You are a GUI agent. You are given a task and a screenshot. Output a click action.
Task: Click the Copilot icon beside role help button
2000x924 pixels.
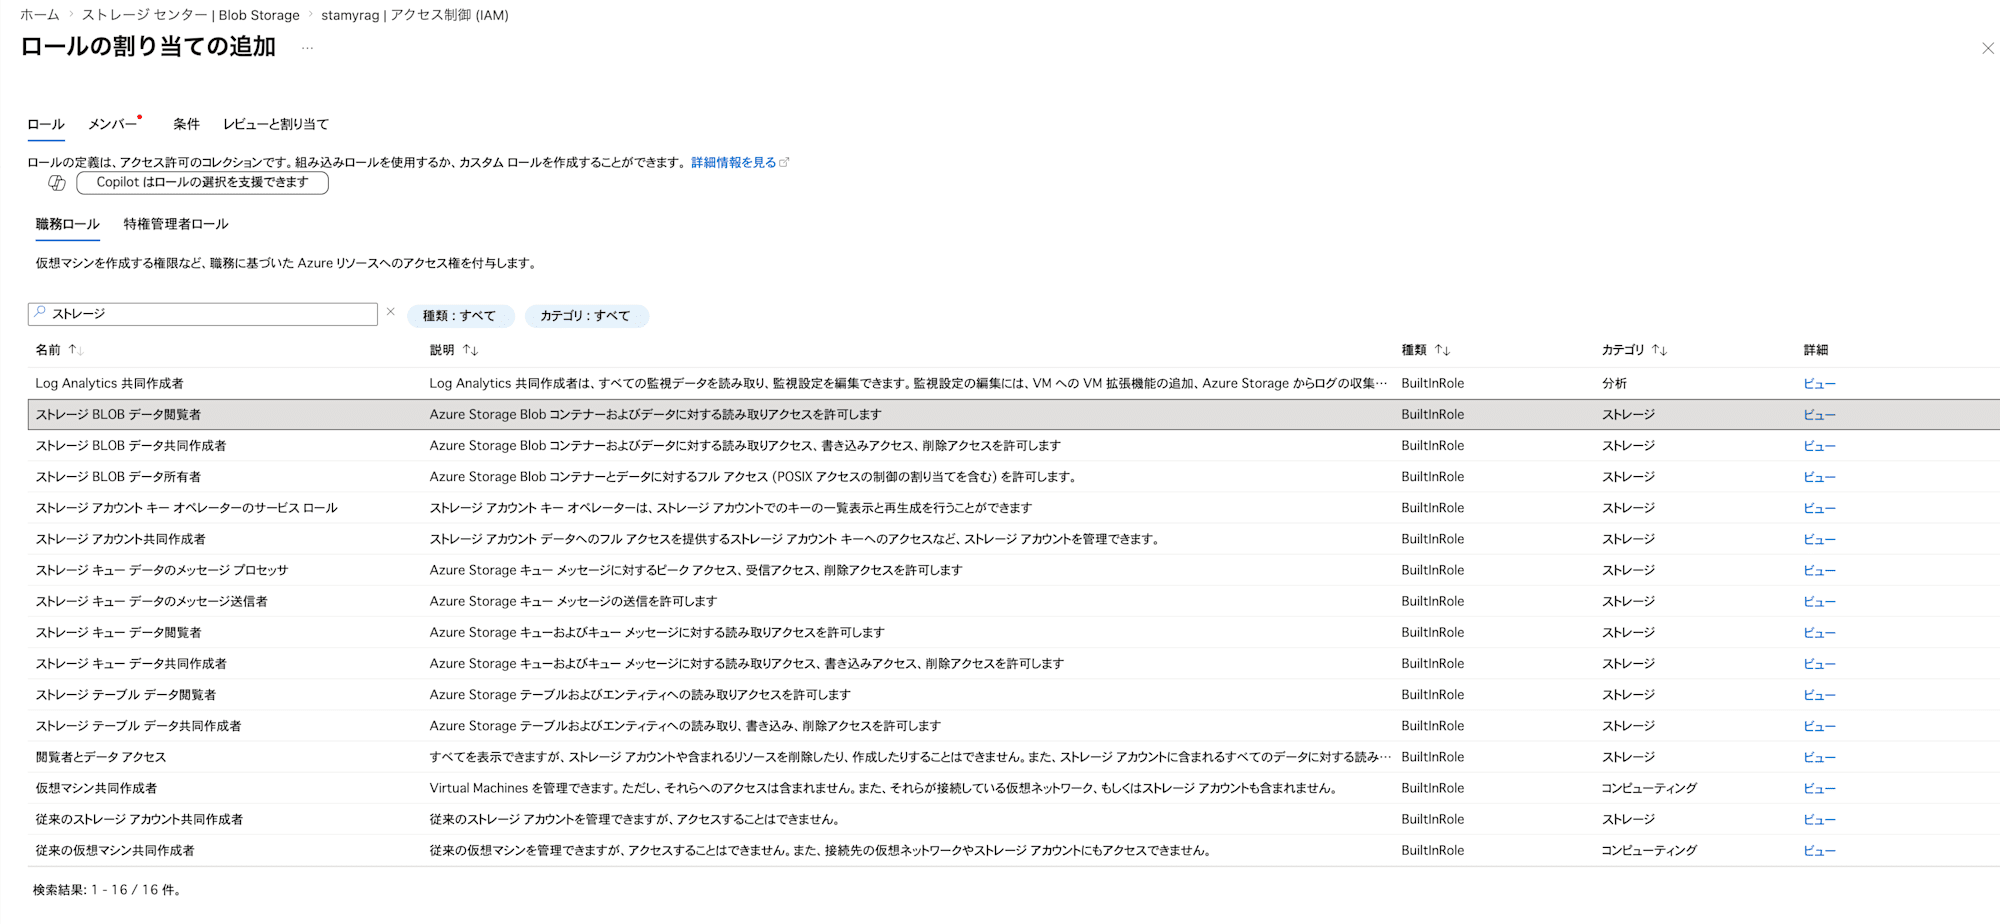click(x=57, y=183)
